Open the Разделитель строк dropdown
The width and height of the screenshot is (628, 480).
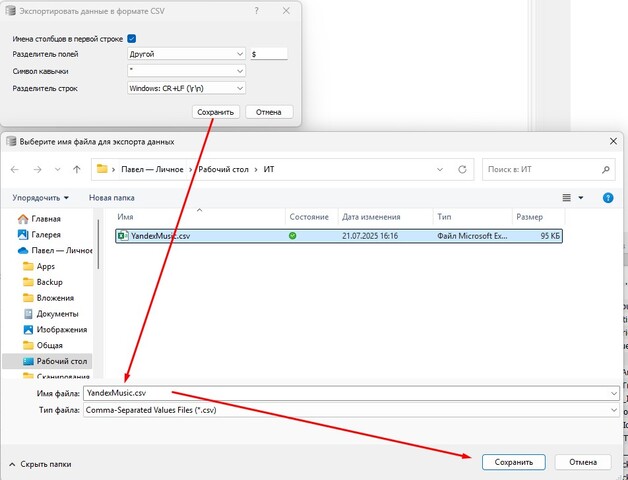[x=186, y=89]
